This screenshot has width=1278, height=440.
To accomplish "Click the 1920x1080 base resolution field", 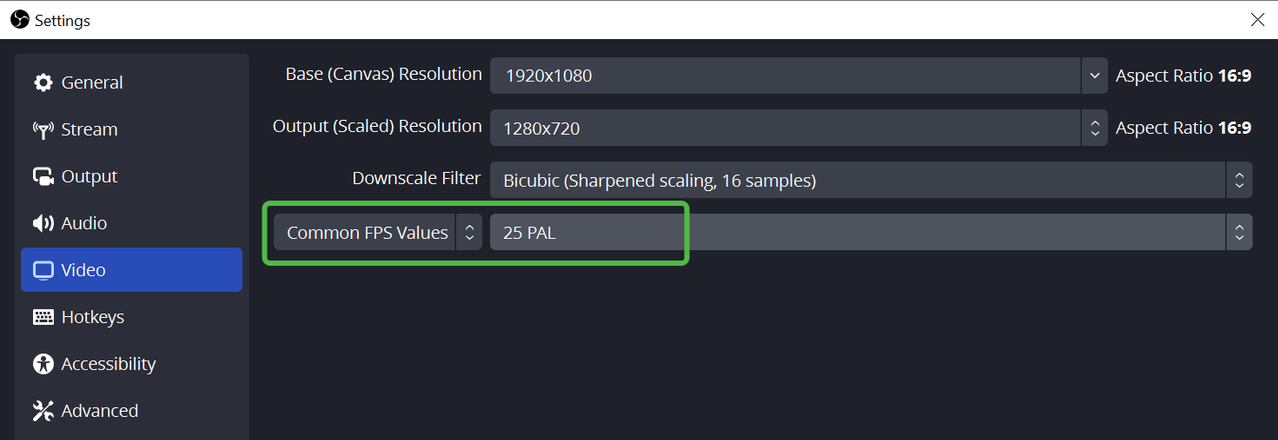I will coord(785,75).
